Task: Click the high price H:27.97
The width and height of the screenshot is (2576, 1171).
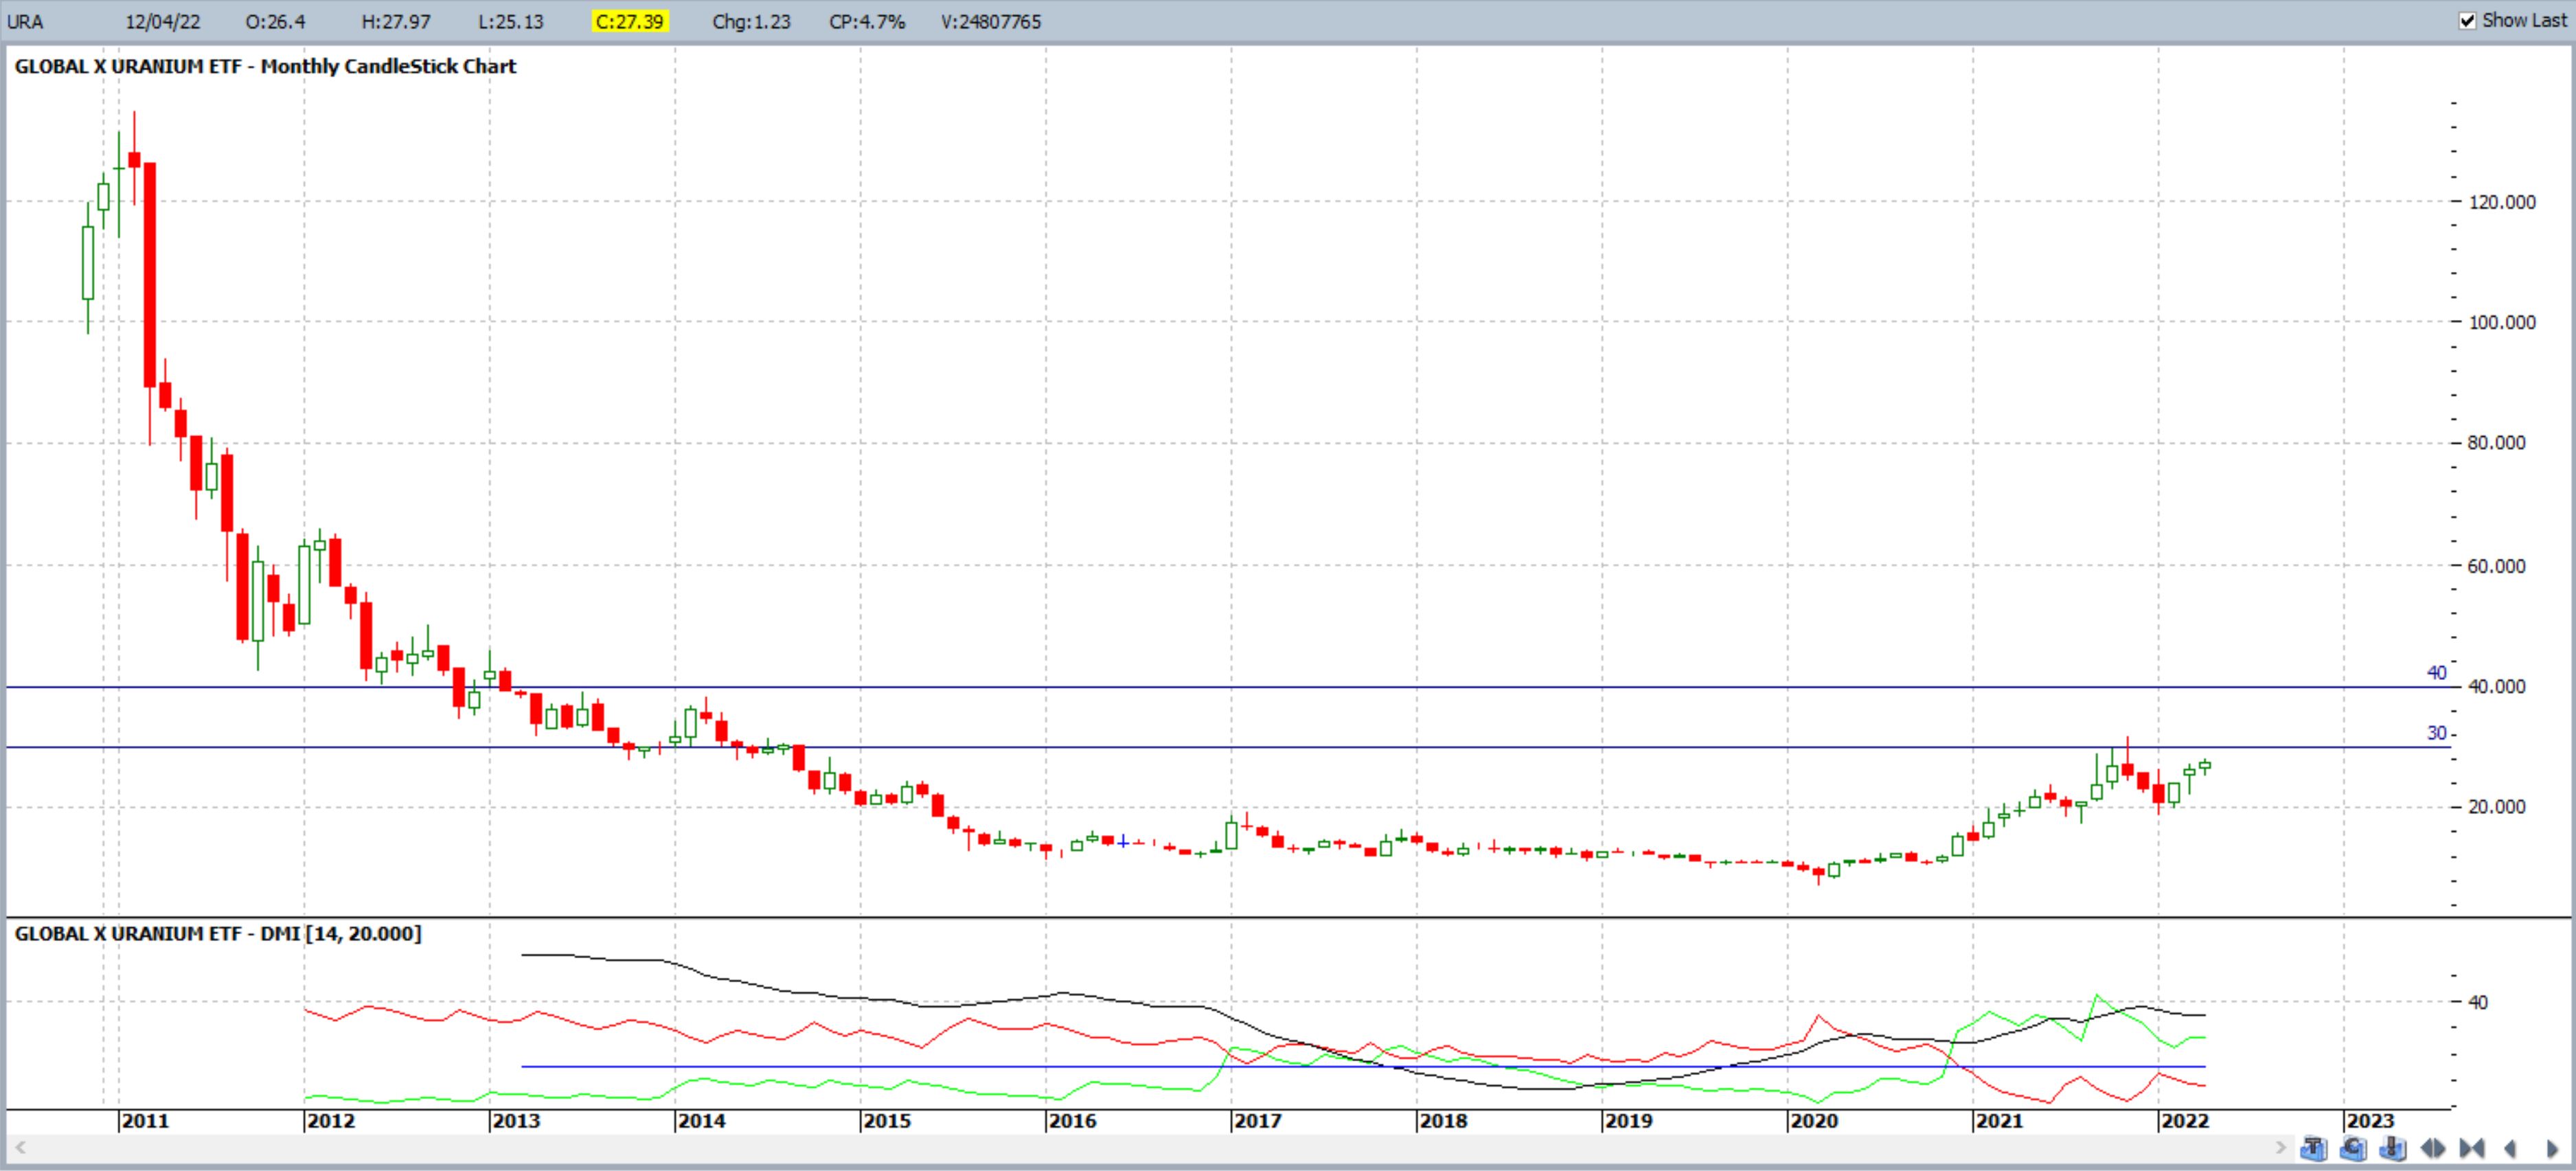Action: 396,21
